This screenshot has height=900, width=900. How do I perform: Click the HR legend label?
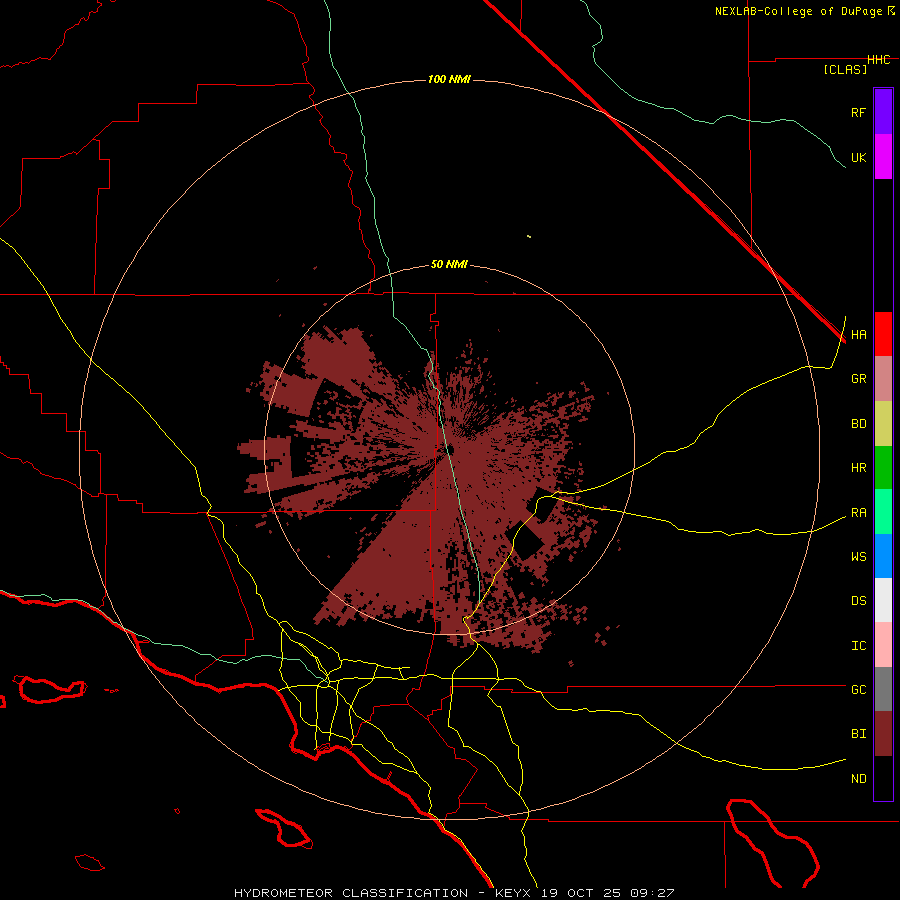pos(858,468)
